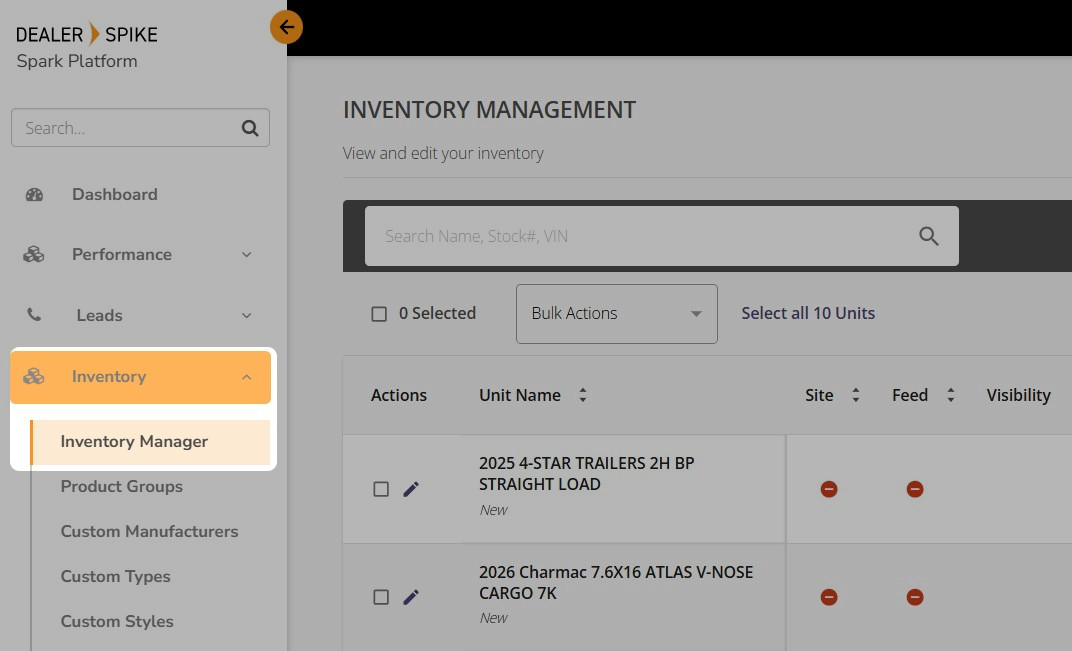This screenshot has height=651, width=1072.
Task: Click Site status icon for 4-Star Trailers
Action: (828, 489)
